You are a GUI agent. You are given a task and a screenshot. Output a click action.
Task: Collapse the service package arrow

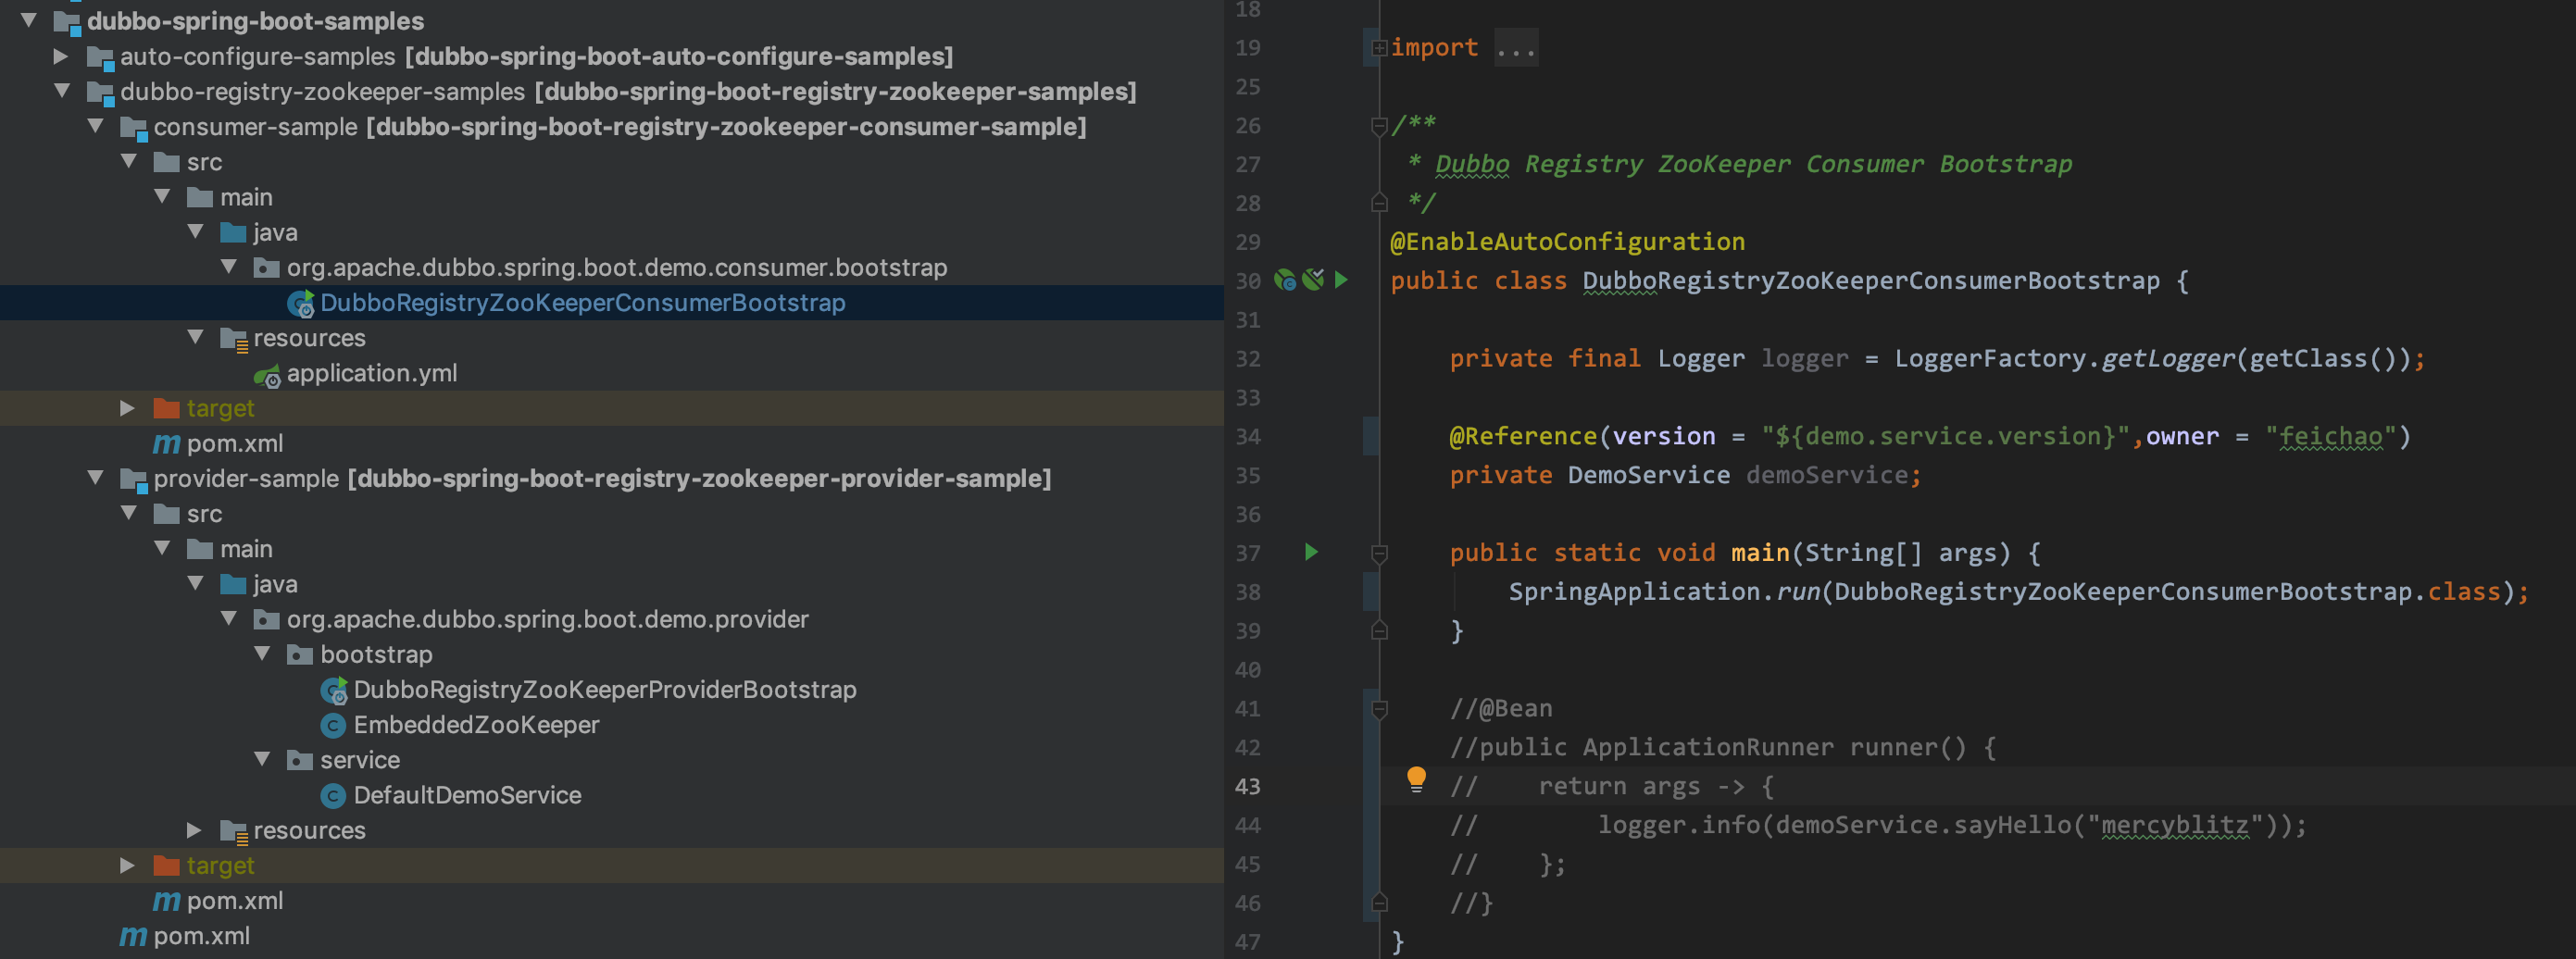[262, 759]
